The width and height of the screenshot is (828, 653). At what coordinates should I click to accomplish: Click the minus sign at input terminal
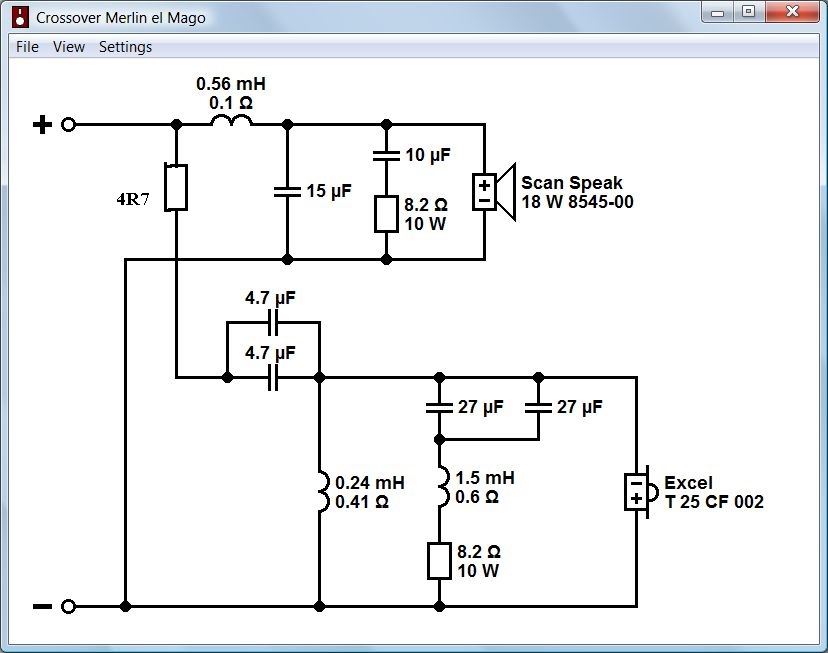pos(42,606)
